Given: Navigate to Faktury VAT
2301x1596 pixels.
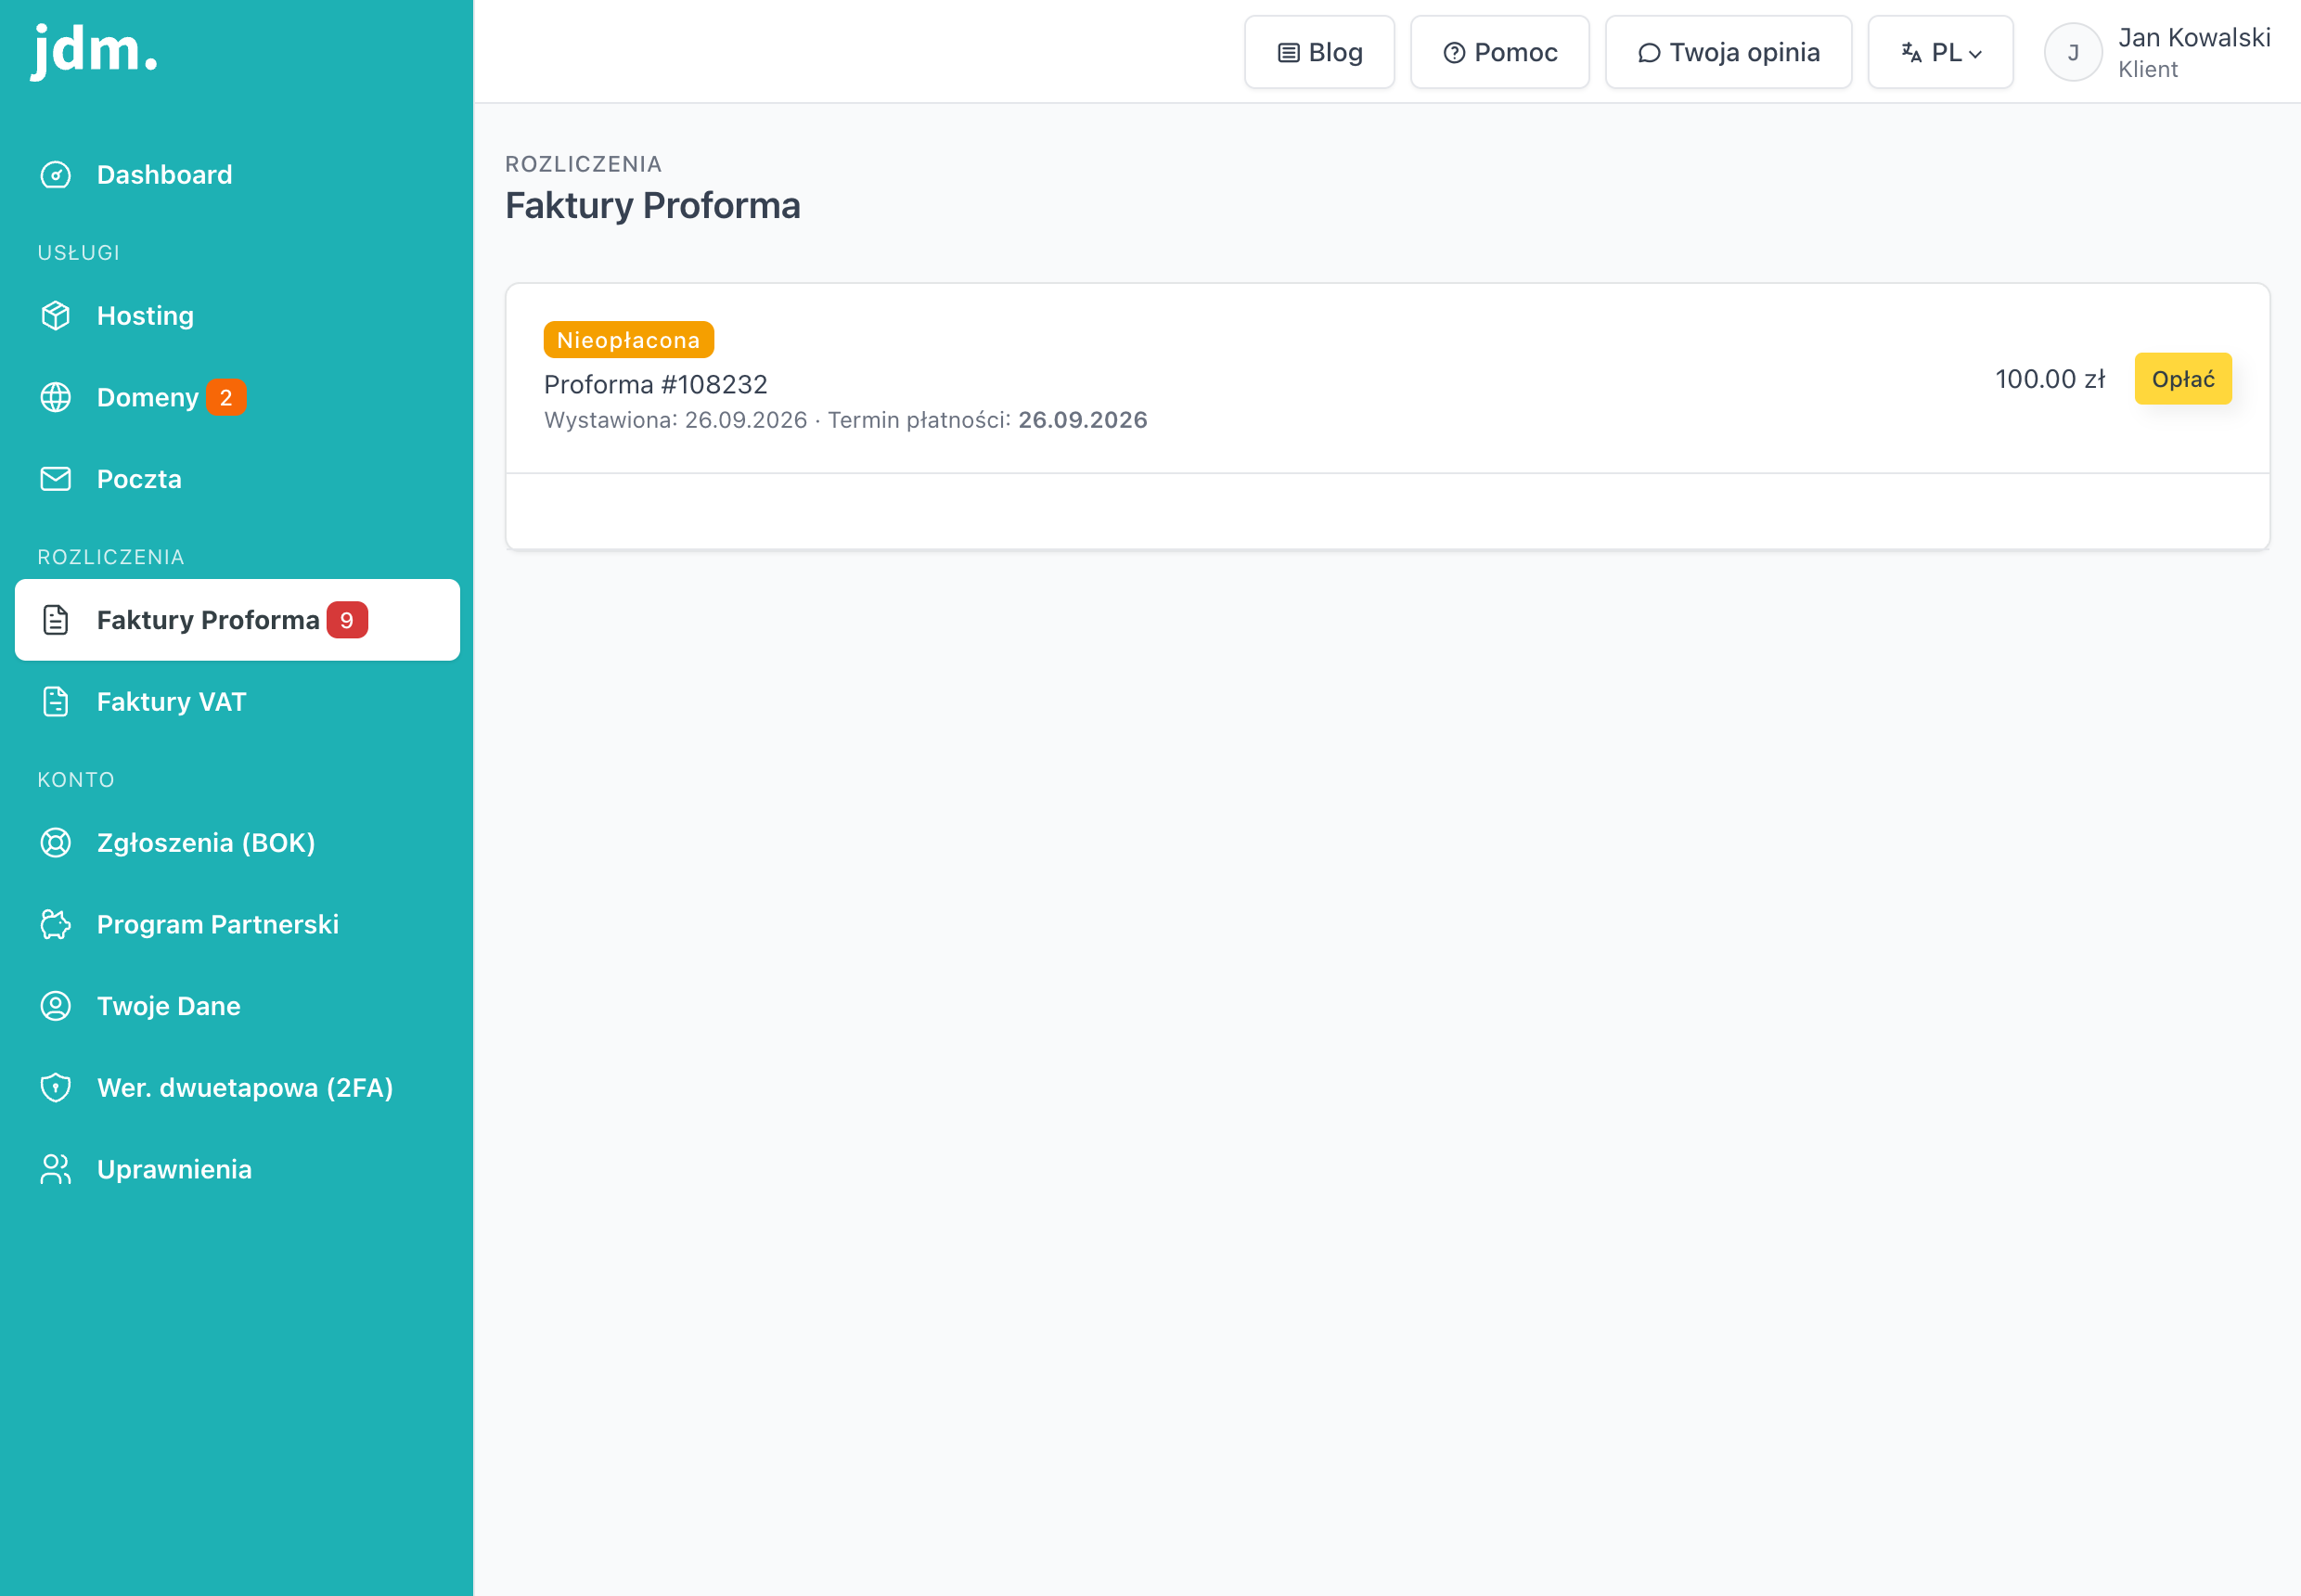Looking at the screenshot, I should 237,702.
